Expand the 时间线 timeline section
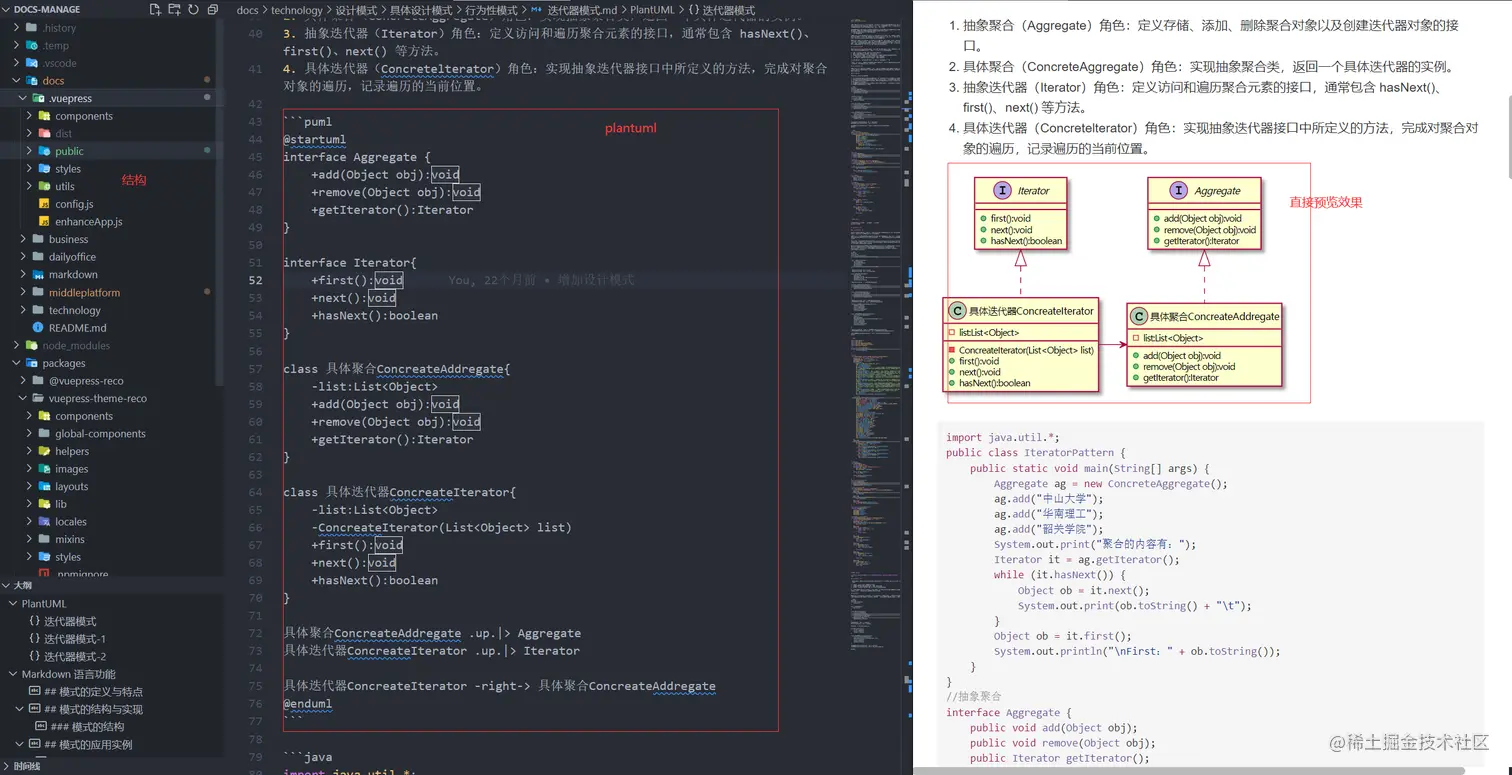Viewport: 1512px width, 775px height. click(x=7, y=766)
